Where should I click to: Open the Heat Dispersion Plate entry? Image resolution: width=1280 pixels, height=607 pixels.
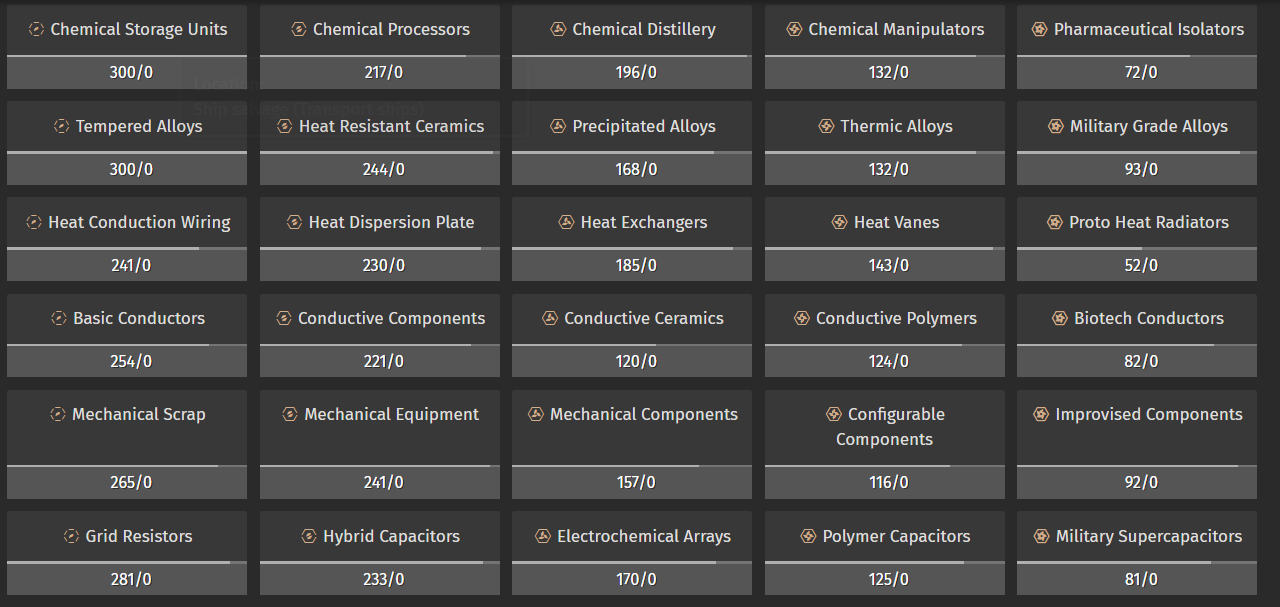[380, 239]
